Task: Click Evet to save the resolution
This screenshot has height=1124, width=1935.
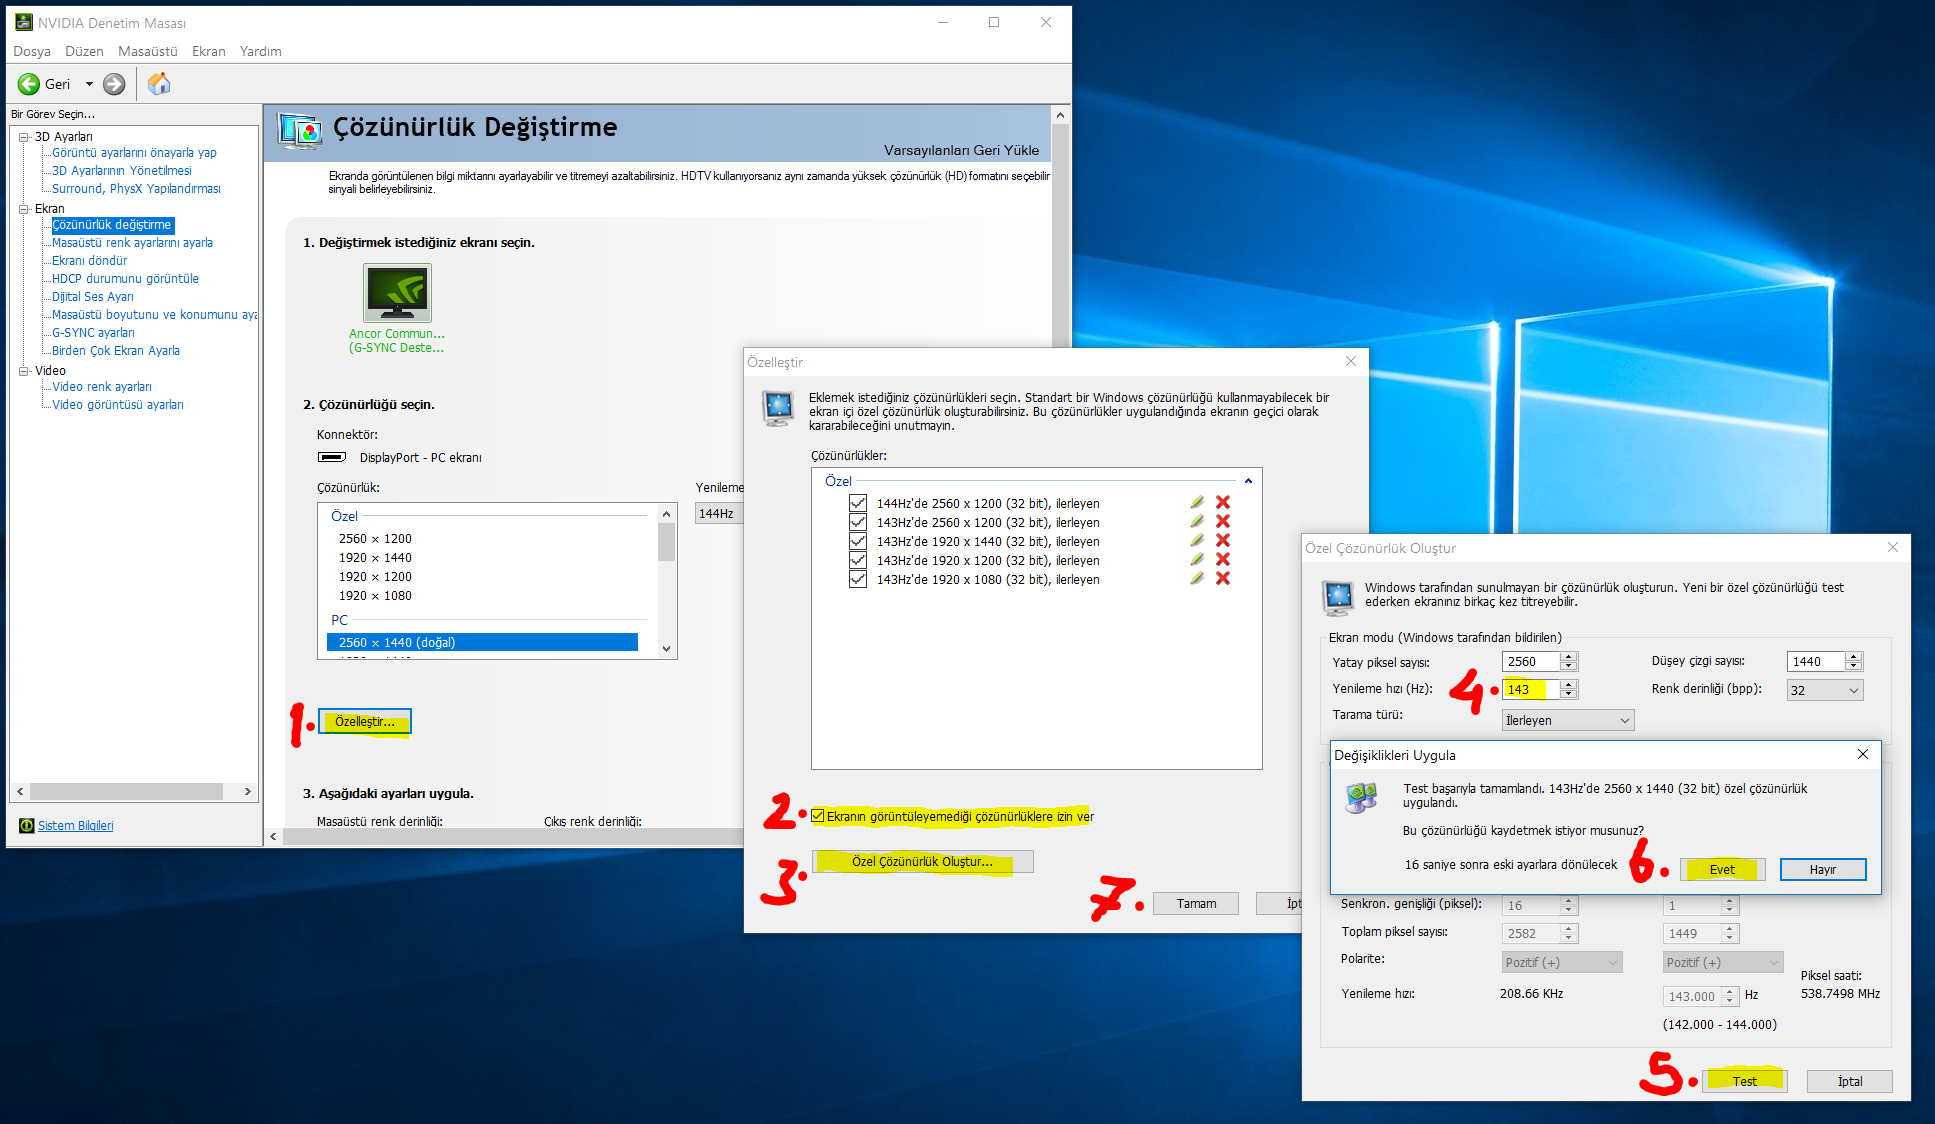Action: (x=1722, y=869)
